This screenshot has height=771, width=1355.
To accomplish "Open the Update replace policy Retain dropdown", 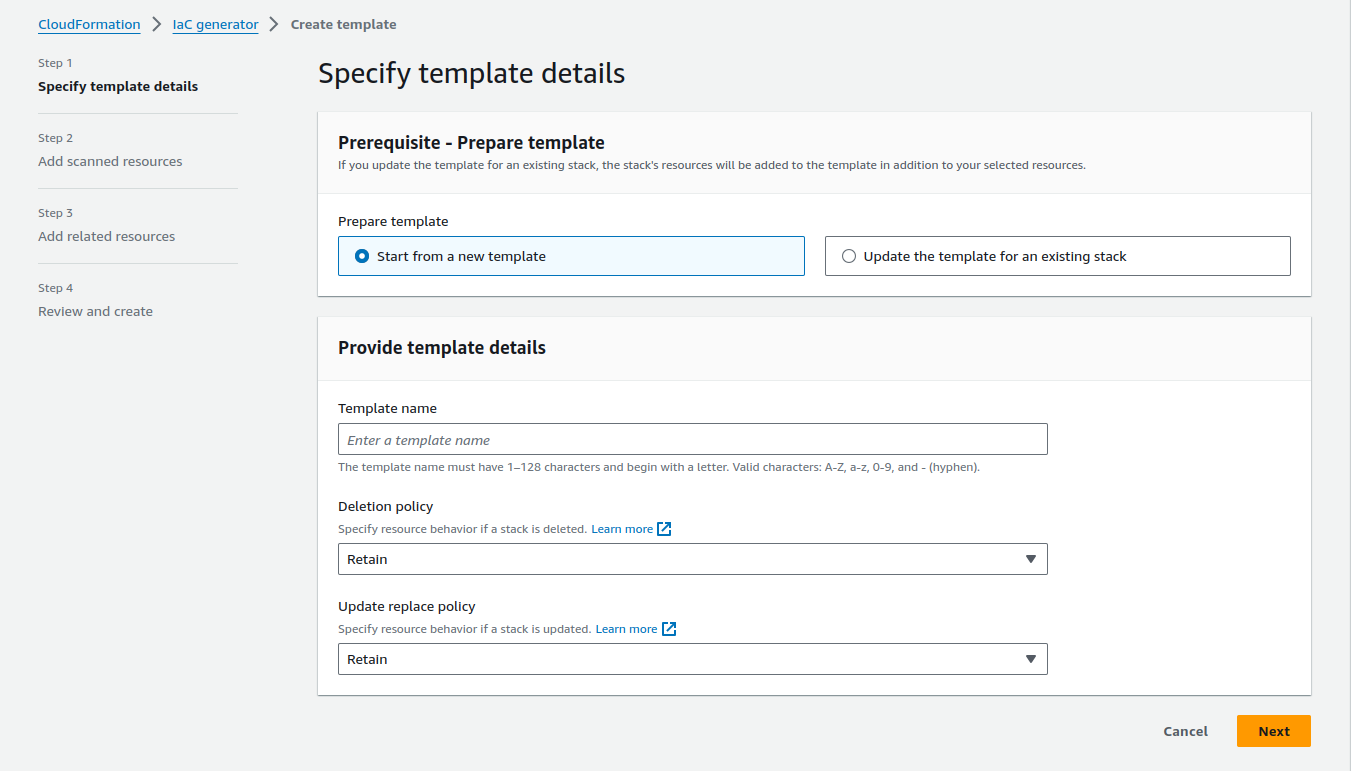I will coord(692,659).
